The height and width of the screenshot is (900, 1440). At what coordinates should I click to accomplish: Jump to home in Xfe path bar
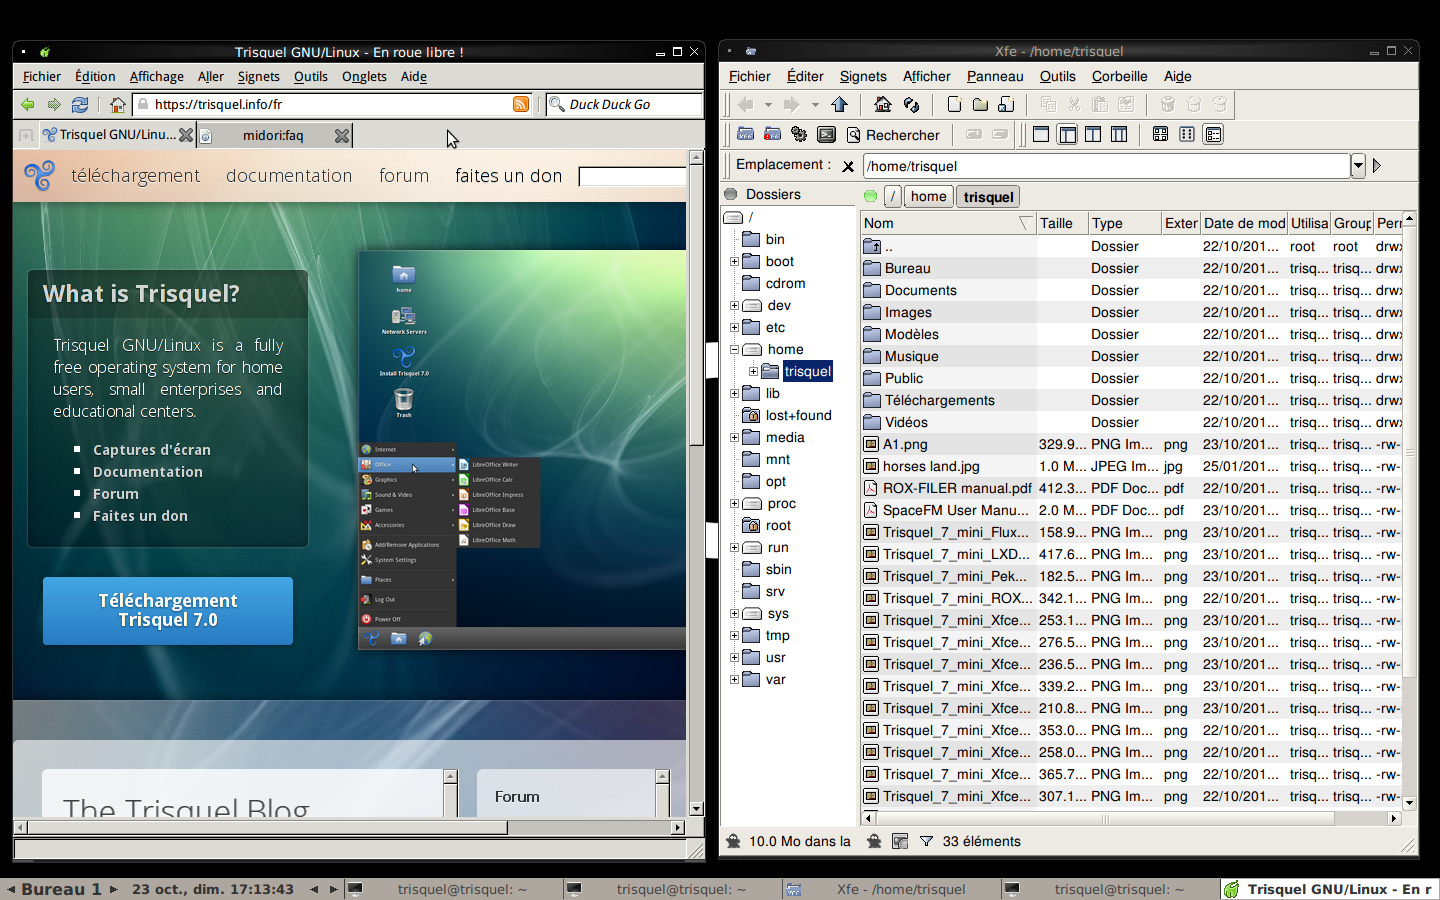pyautogui.click(x=928, y=197)
